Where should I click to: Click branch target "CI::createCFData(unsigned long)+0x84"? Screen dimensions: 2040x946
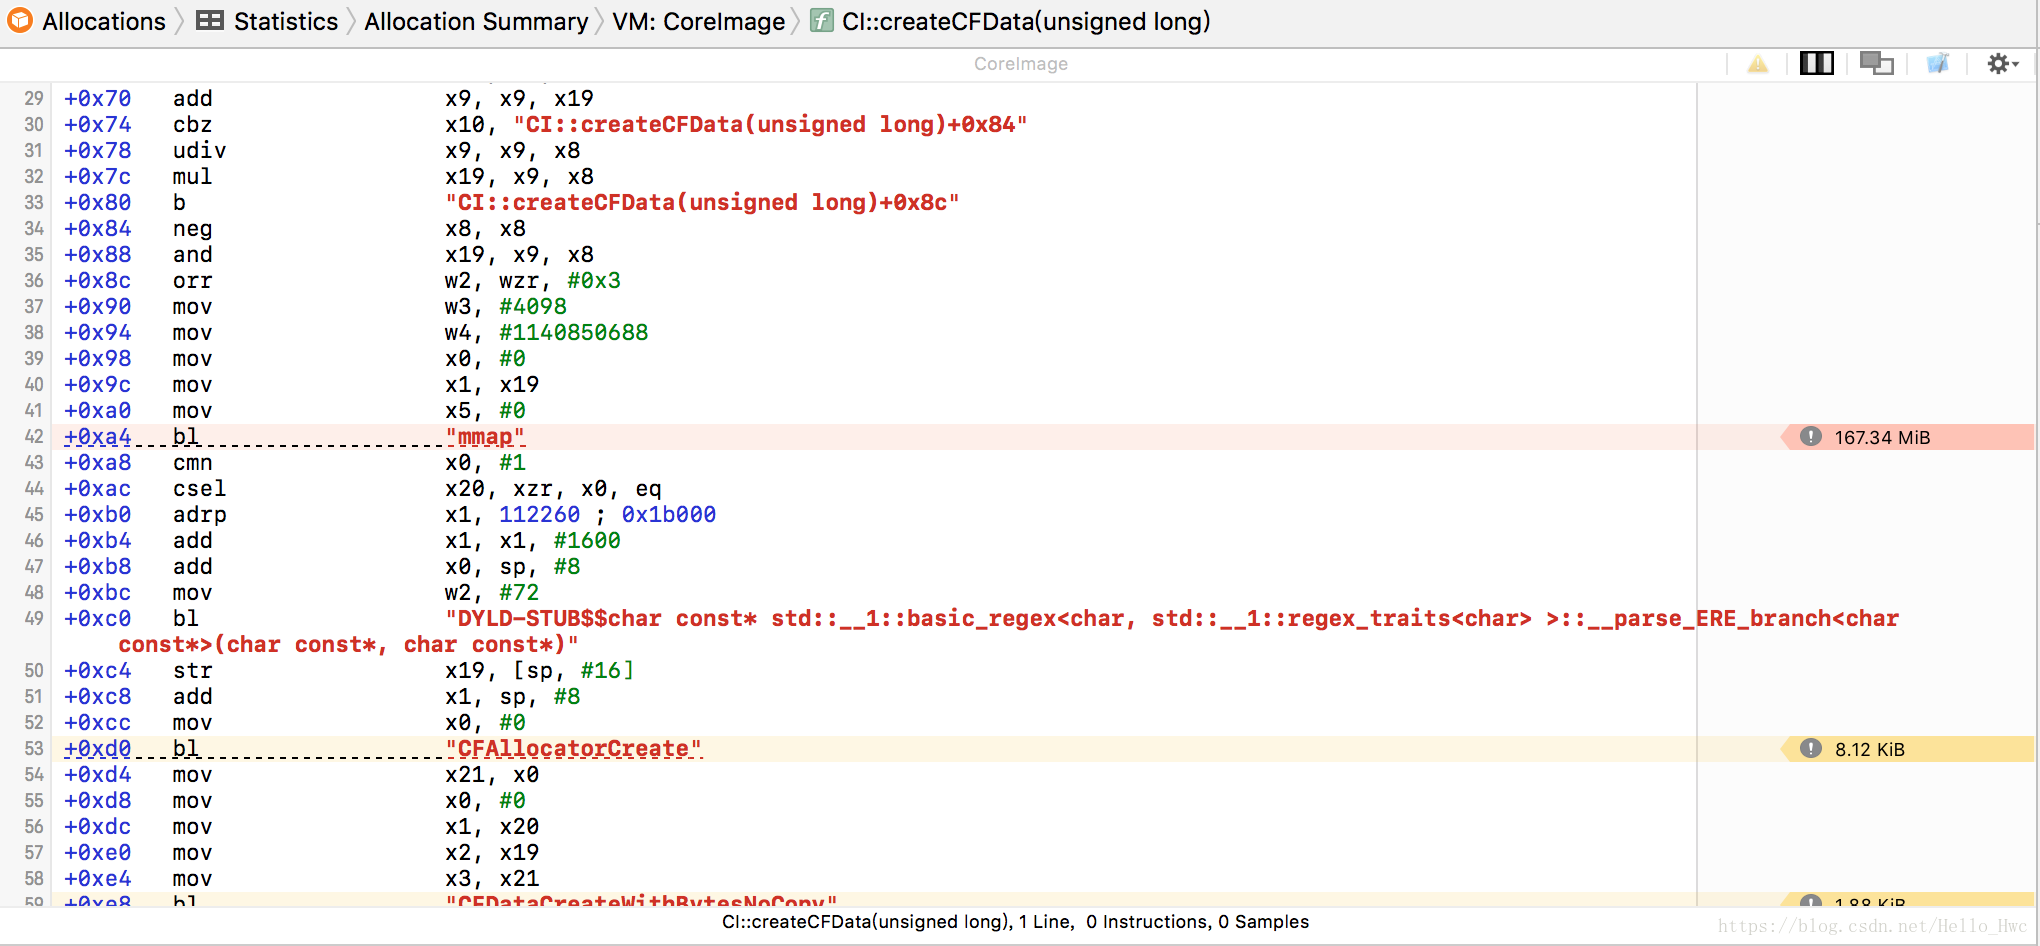pyautogui.click(x=770, y=125)
